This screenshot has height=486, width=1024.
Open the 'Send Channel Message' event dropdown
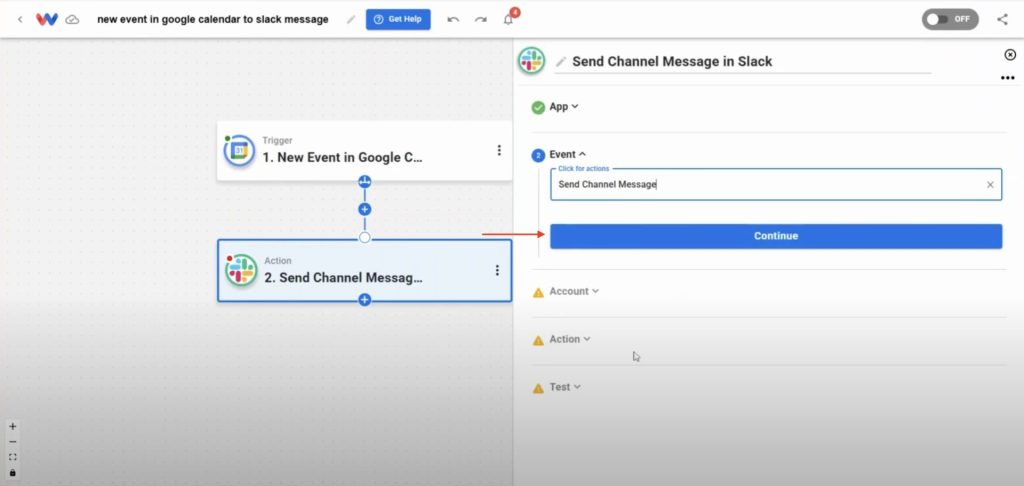[776, 185]
